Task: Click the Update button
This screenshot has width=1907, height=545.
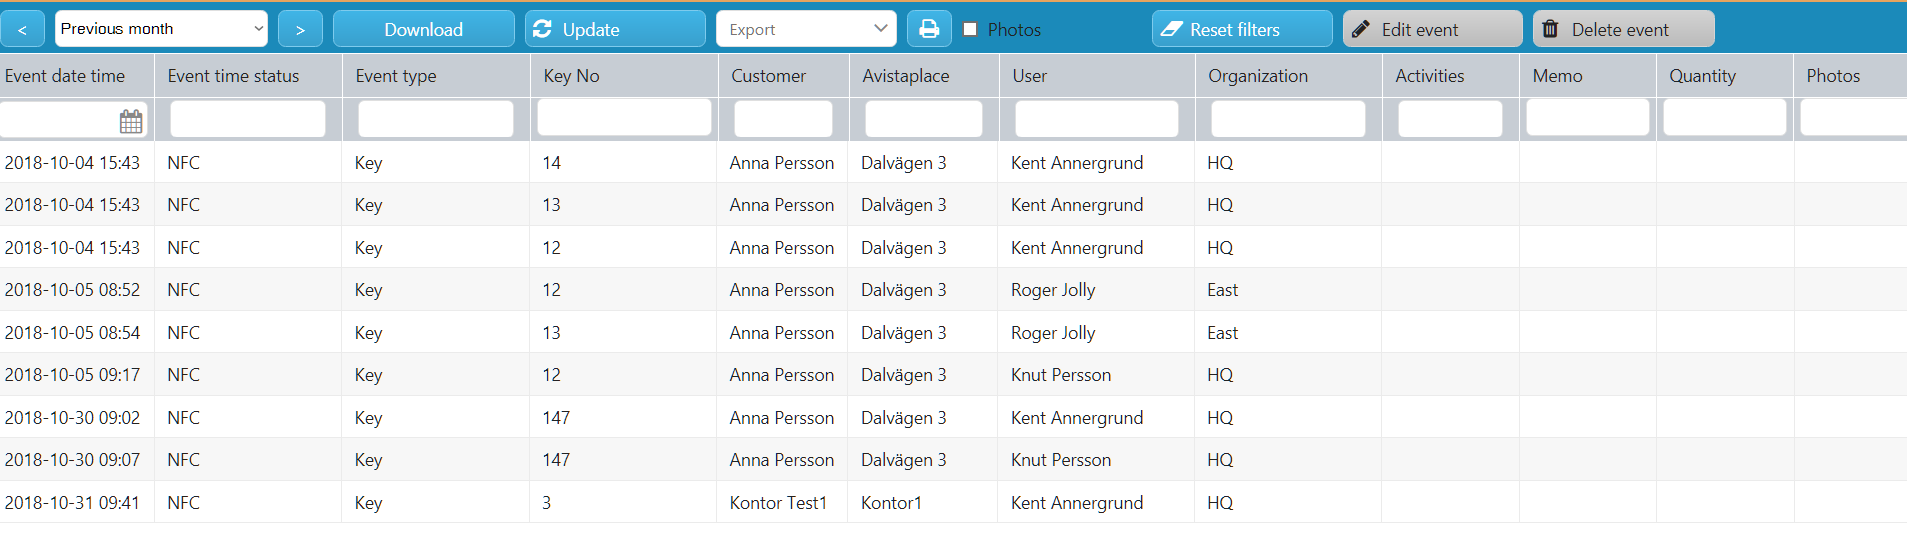Action: pyautogui.click(x=615, y=29)
